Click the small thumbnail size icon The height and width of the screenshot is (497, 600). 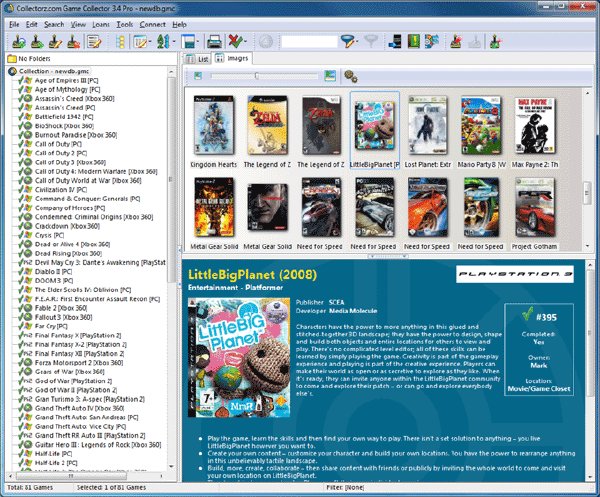[x=198, y=76]
